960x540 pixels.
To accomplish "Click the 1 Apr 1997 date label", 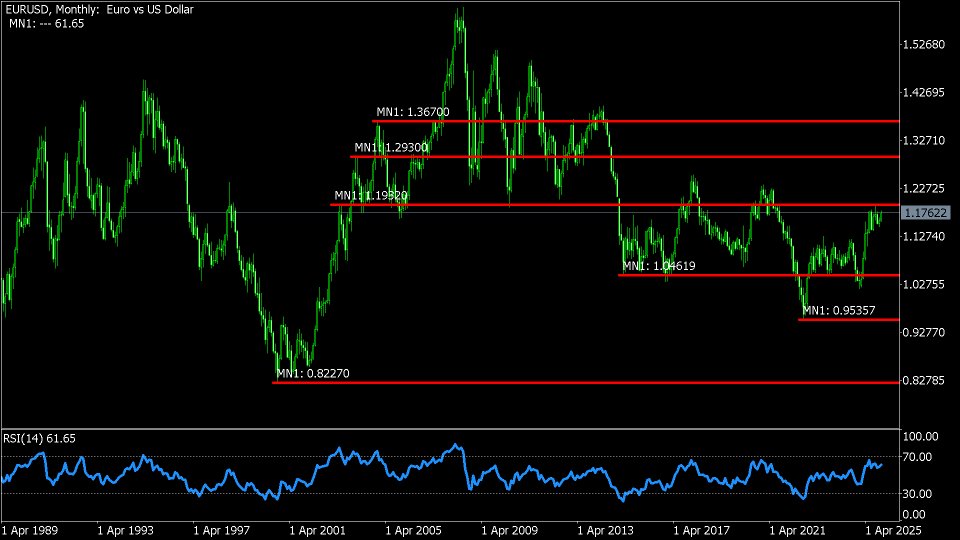I will click(x=222, y=530).
